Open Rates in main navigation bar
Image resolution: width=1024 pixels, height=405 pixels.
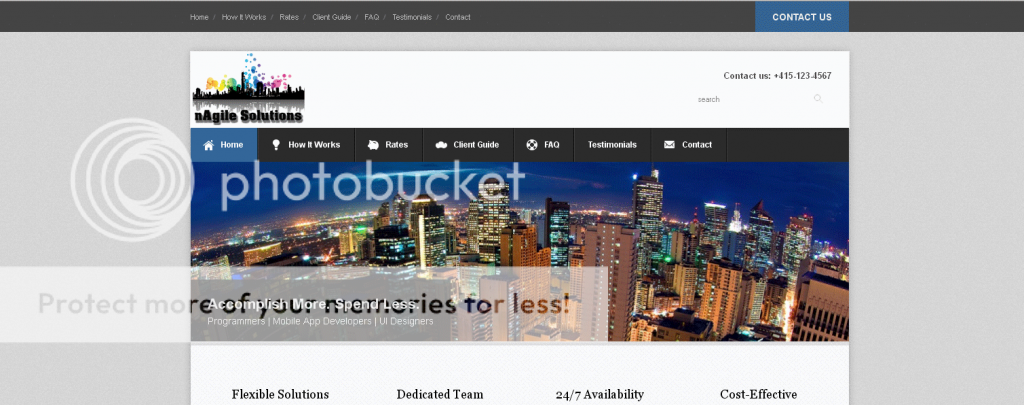tap(389, 145)
